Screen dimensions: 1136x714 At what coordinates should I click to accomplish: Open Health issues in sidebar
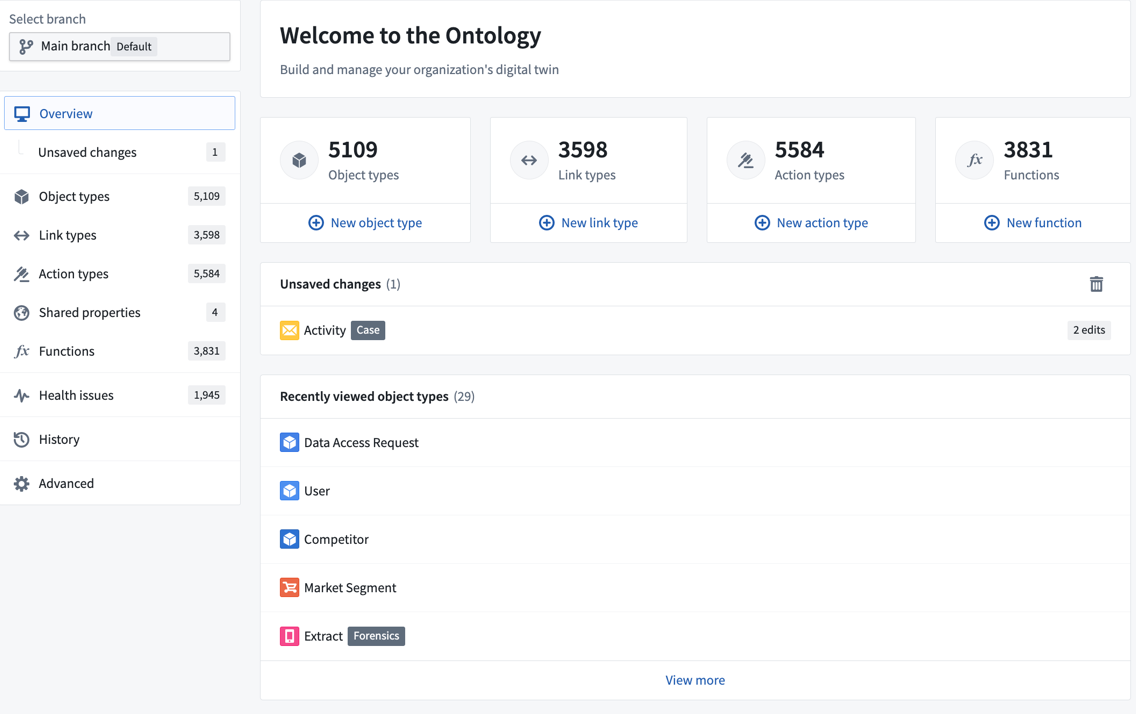[76, 395]
